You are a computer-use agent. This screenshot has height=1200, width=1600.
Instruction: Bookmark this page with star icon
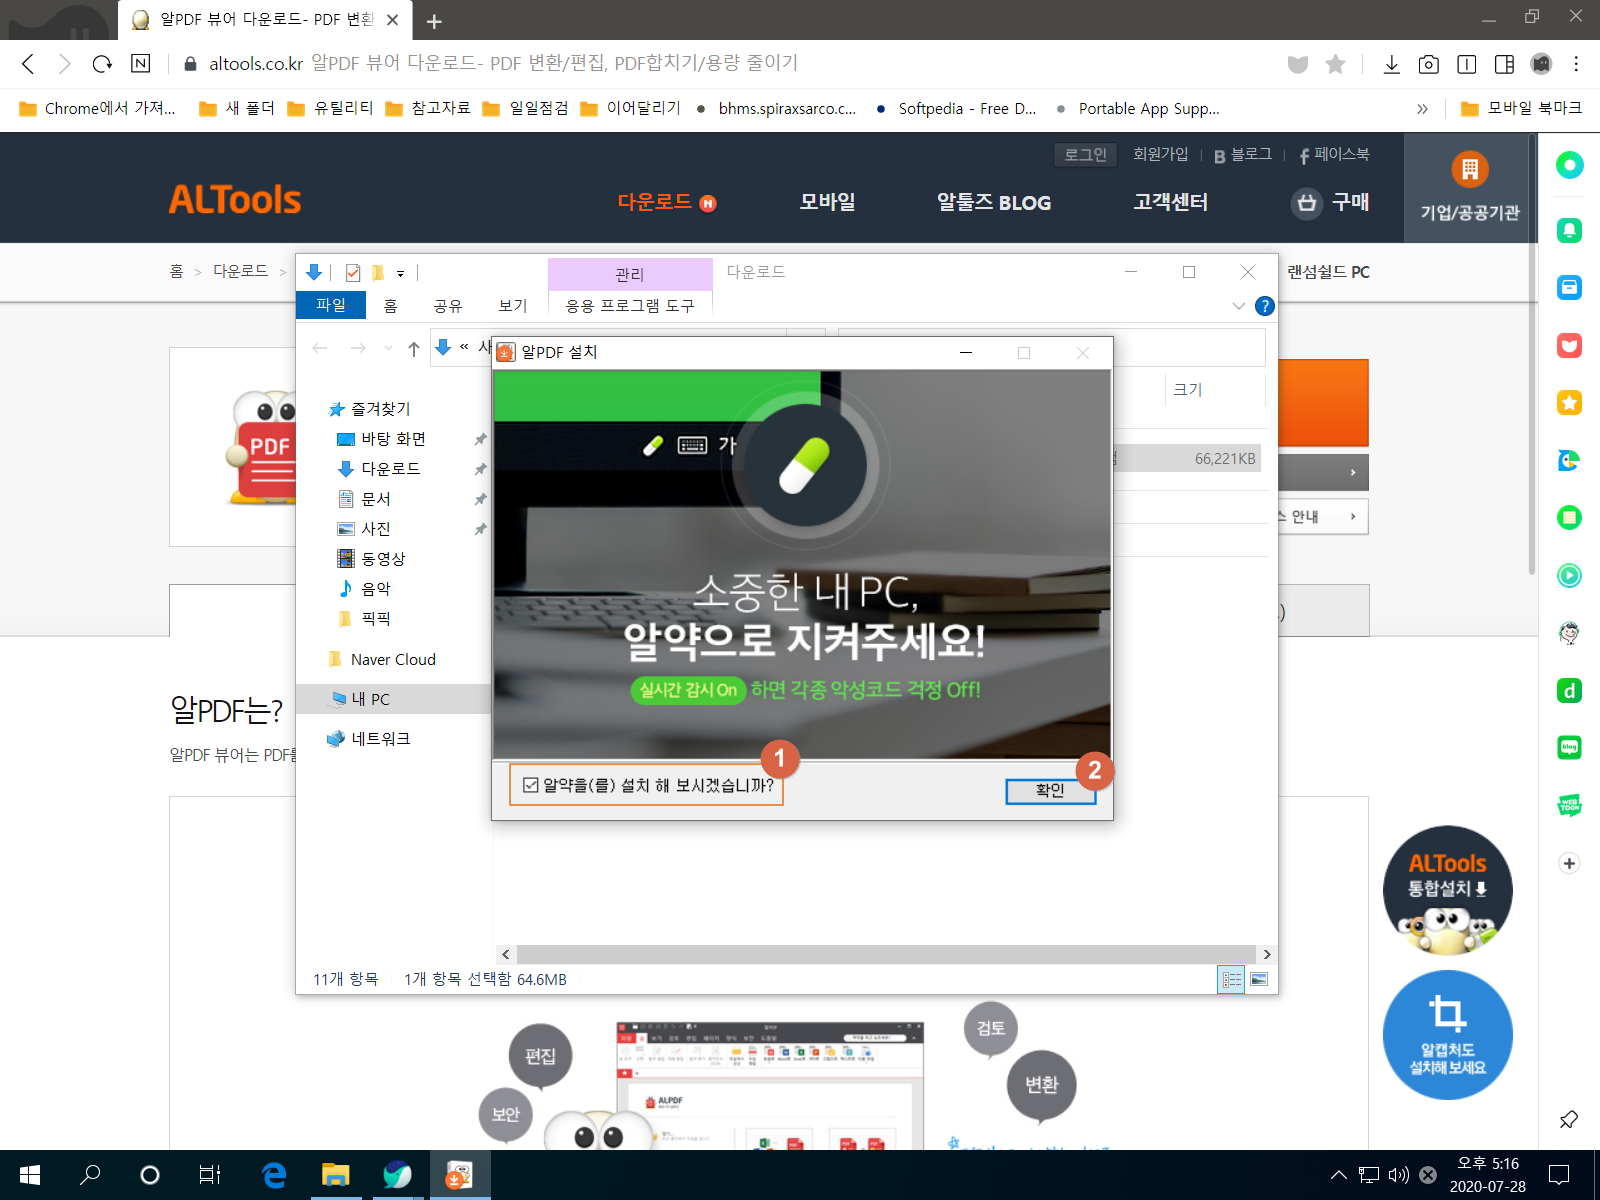pyautogui.click(x=1335, y=64)
